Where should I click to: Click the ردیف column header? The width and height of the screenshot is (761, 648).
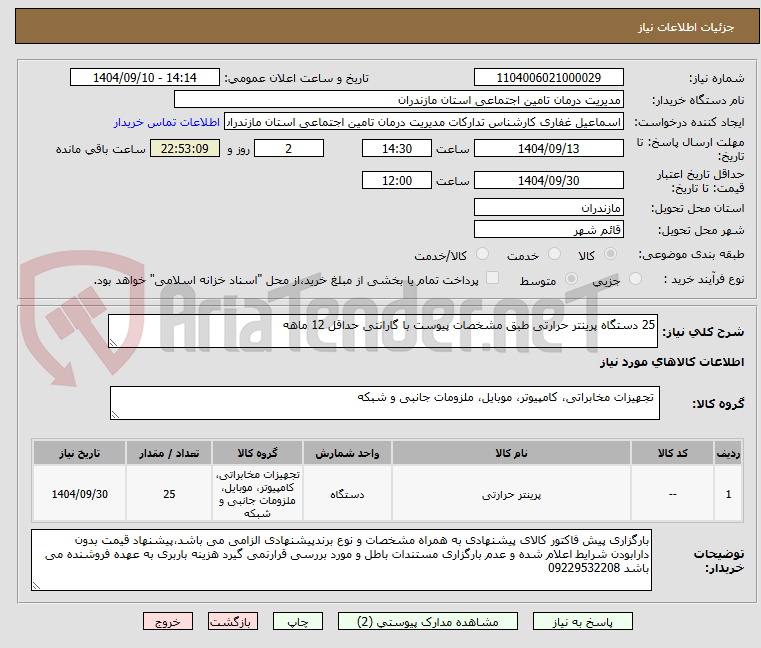coord(728,453)
